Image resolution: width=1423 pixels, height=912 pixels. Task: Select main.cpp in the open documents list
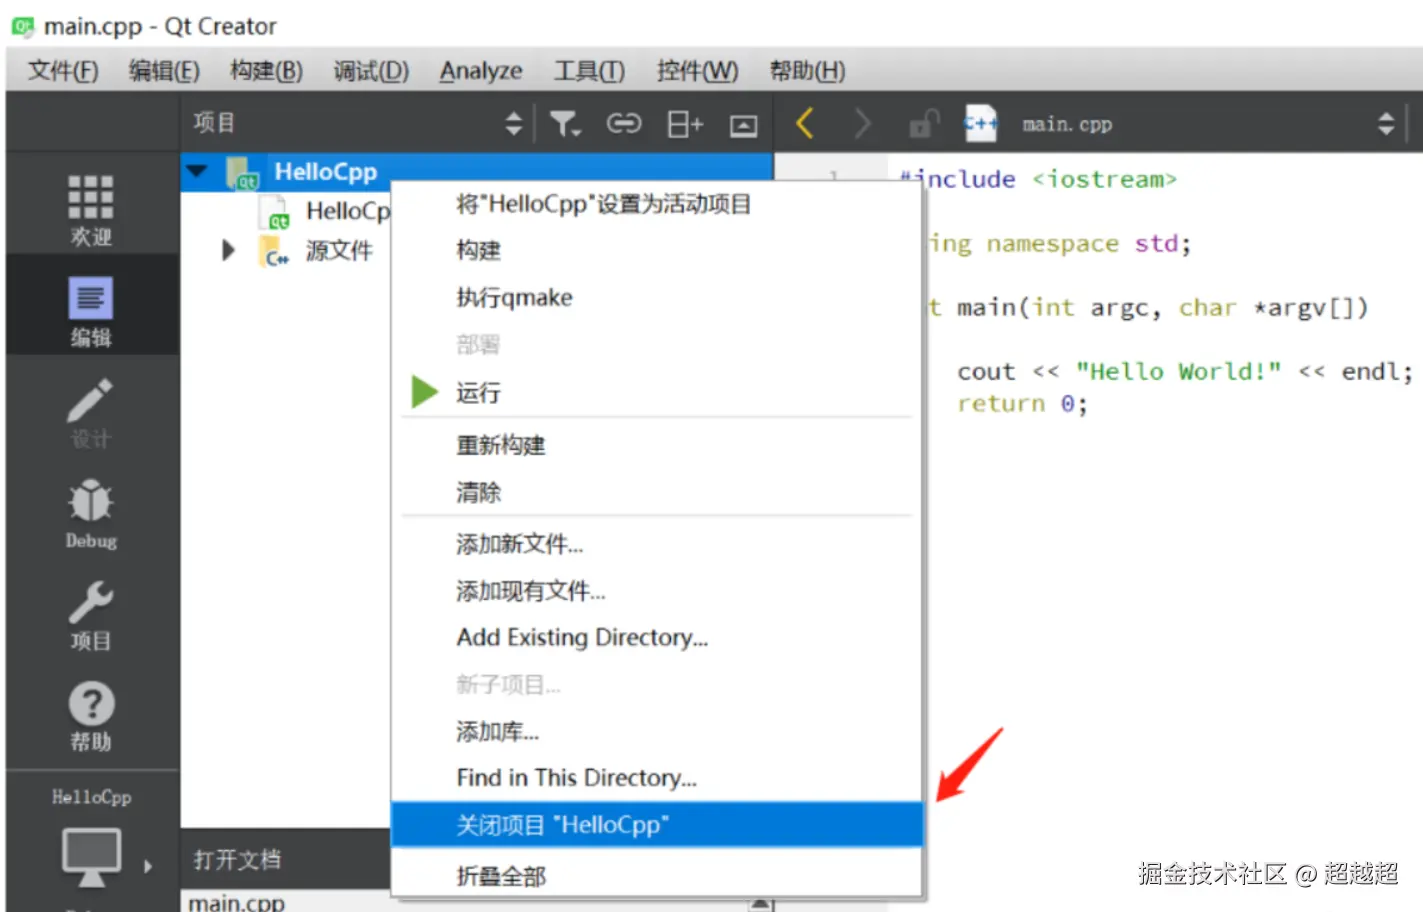point(237,902)
